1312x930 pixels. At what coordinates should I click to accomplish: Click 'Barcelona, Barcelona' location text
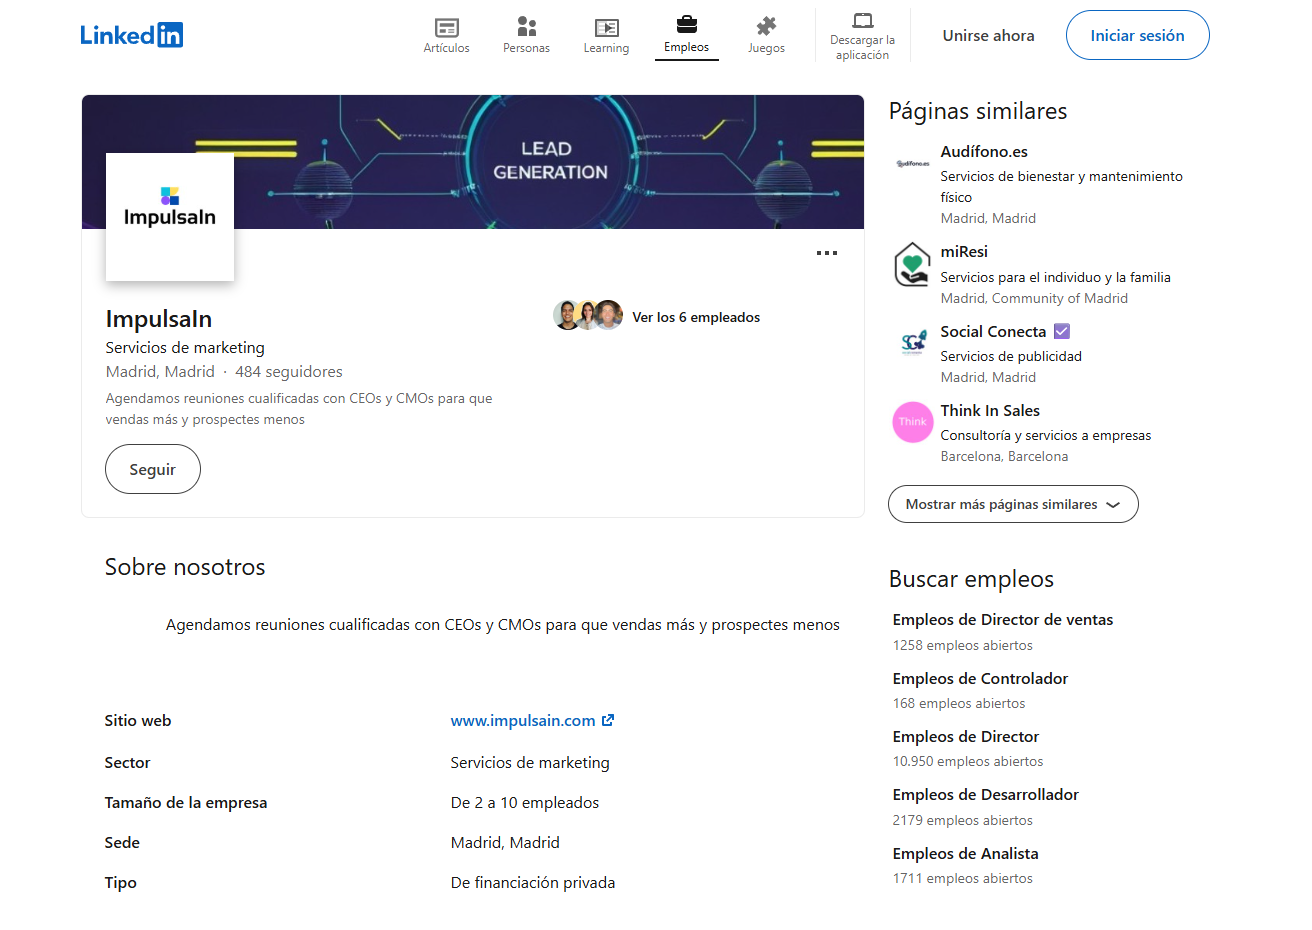1004,456
